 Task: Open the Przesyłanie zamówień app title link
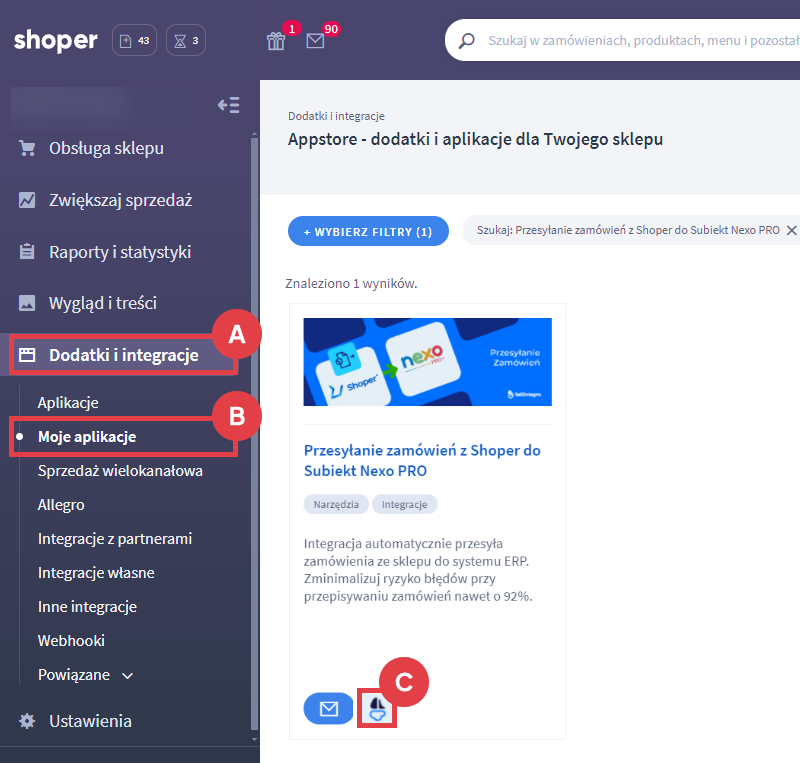click(421, 460)
